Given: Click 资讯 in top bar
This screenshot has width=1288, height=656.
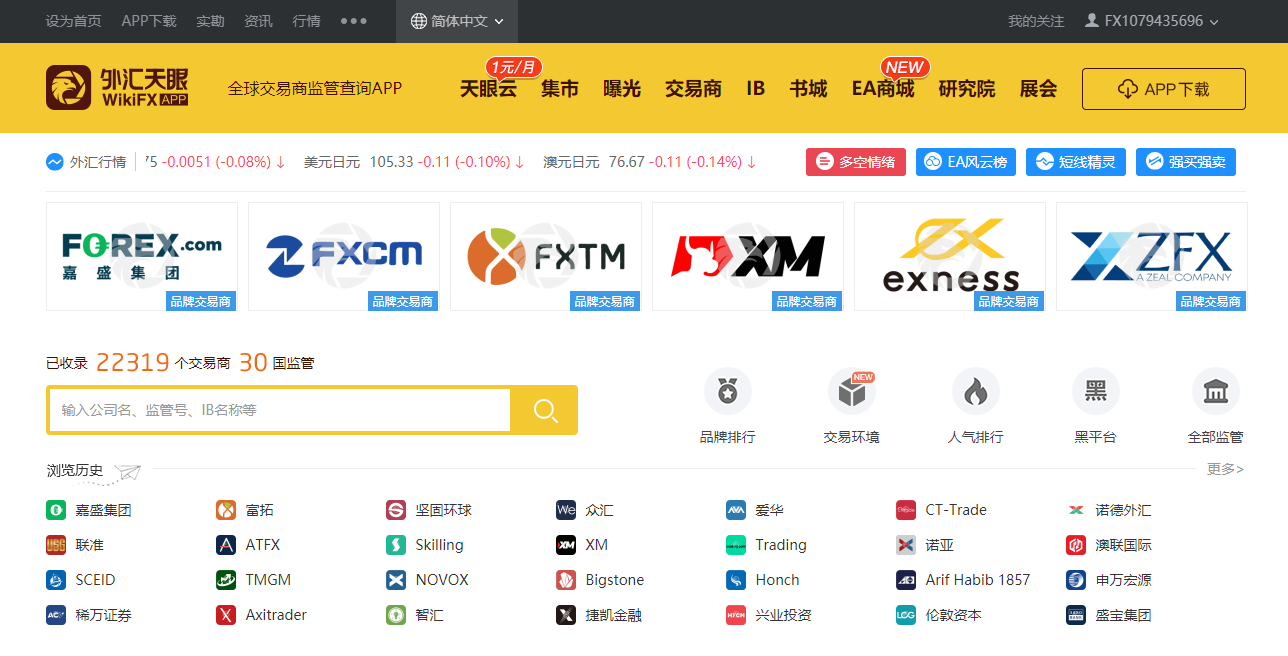Looking at the screenshot, I should pyautogui.click(x=258, y=21).
